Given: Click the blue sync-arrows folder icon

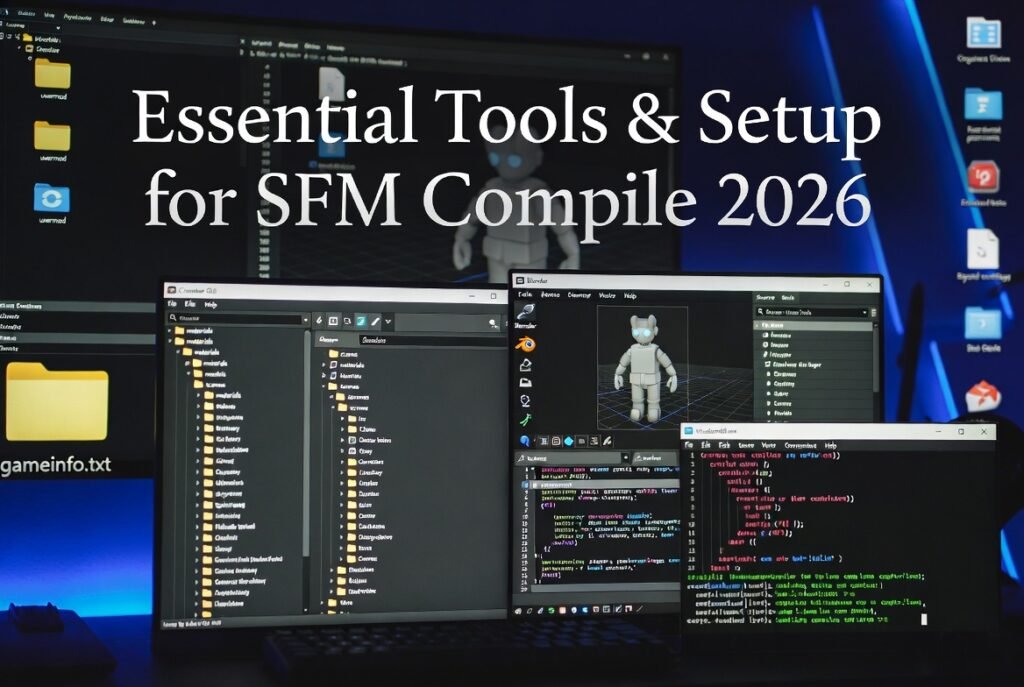Looking at the screenshot, I should (52, 198).
